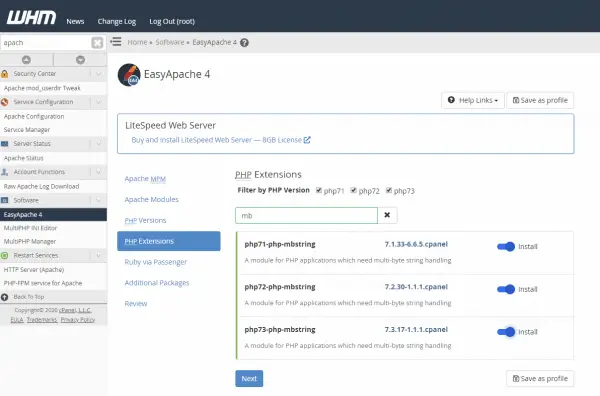Collapse the Restart Services section chevron
600x396 pixels.
pos(98,256)
